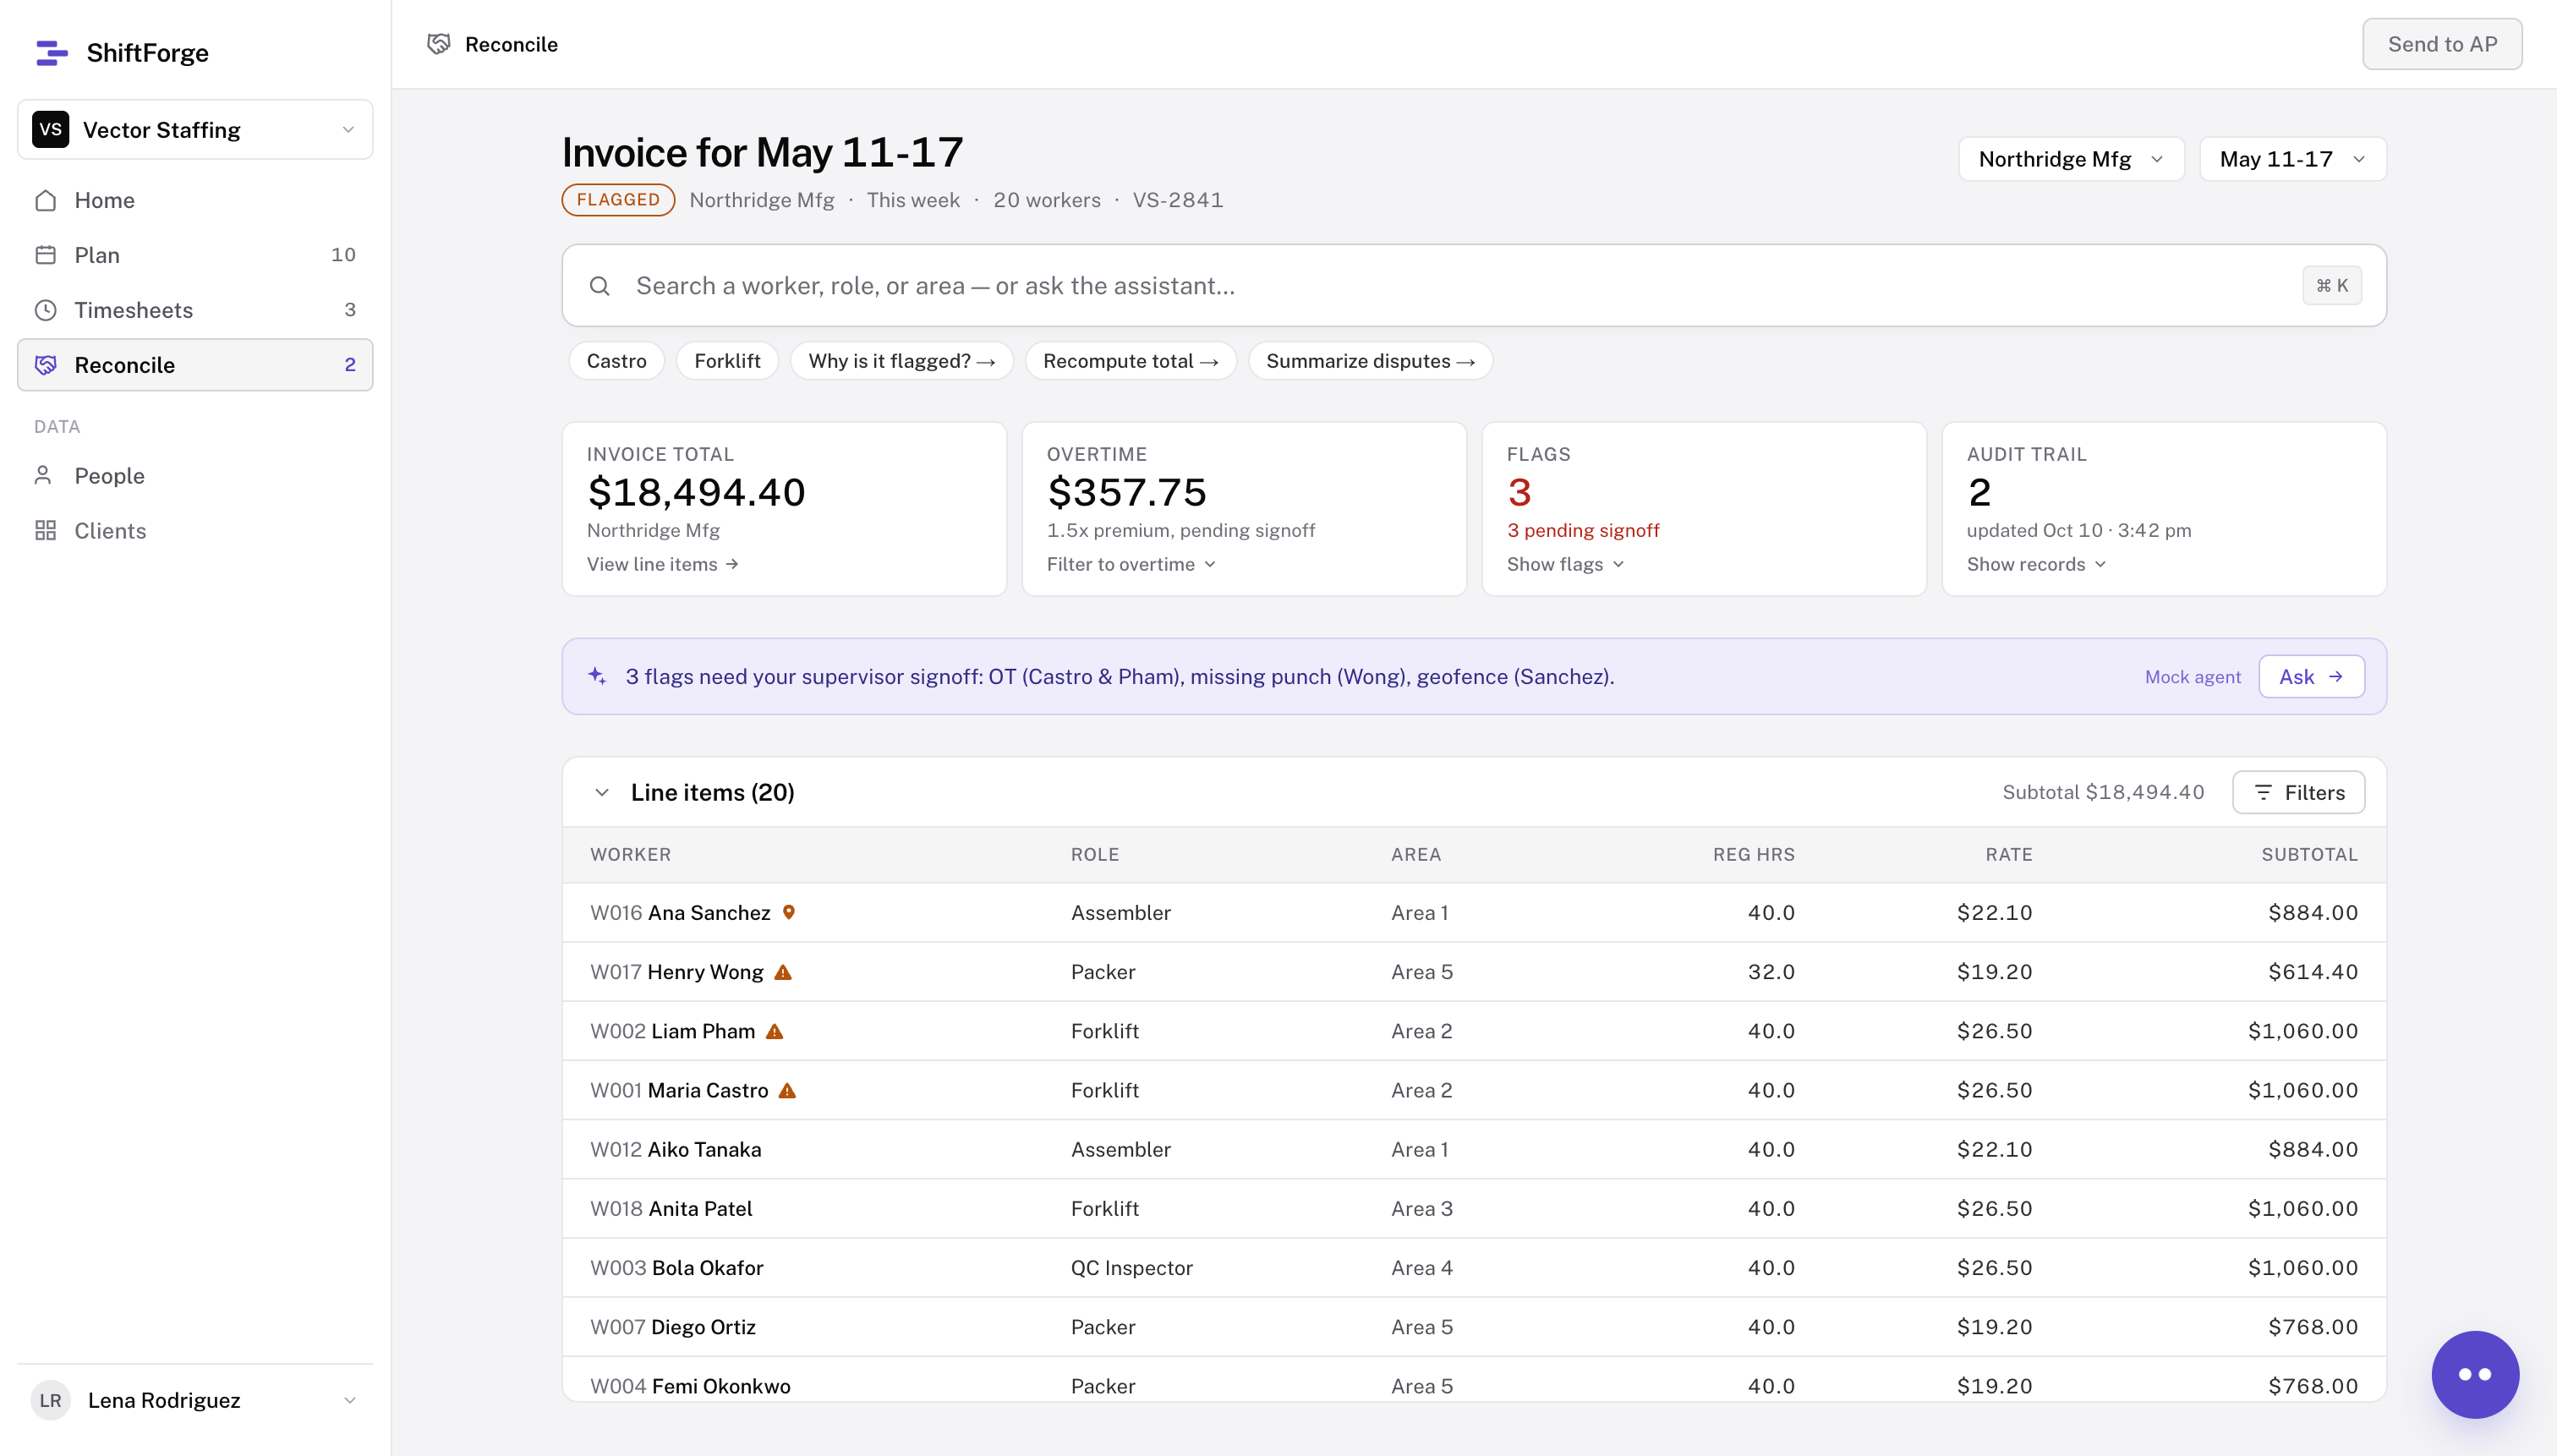This screenshot has width=2557, height=1456.
Task: Click the VS organization avatar
Action: [50, 130]
